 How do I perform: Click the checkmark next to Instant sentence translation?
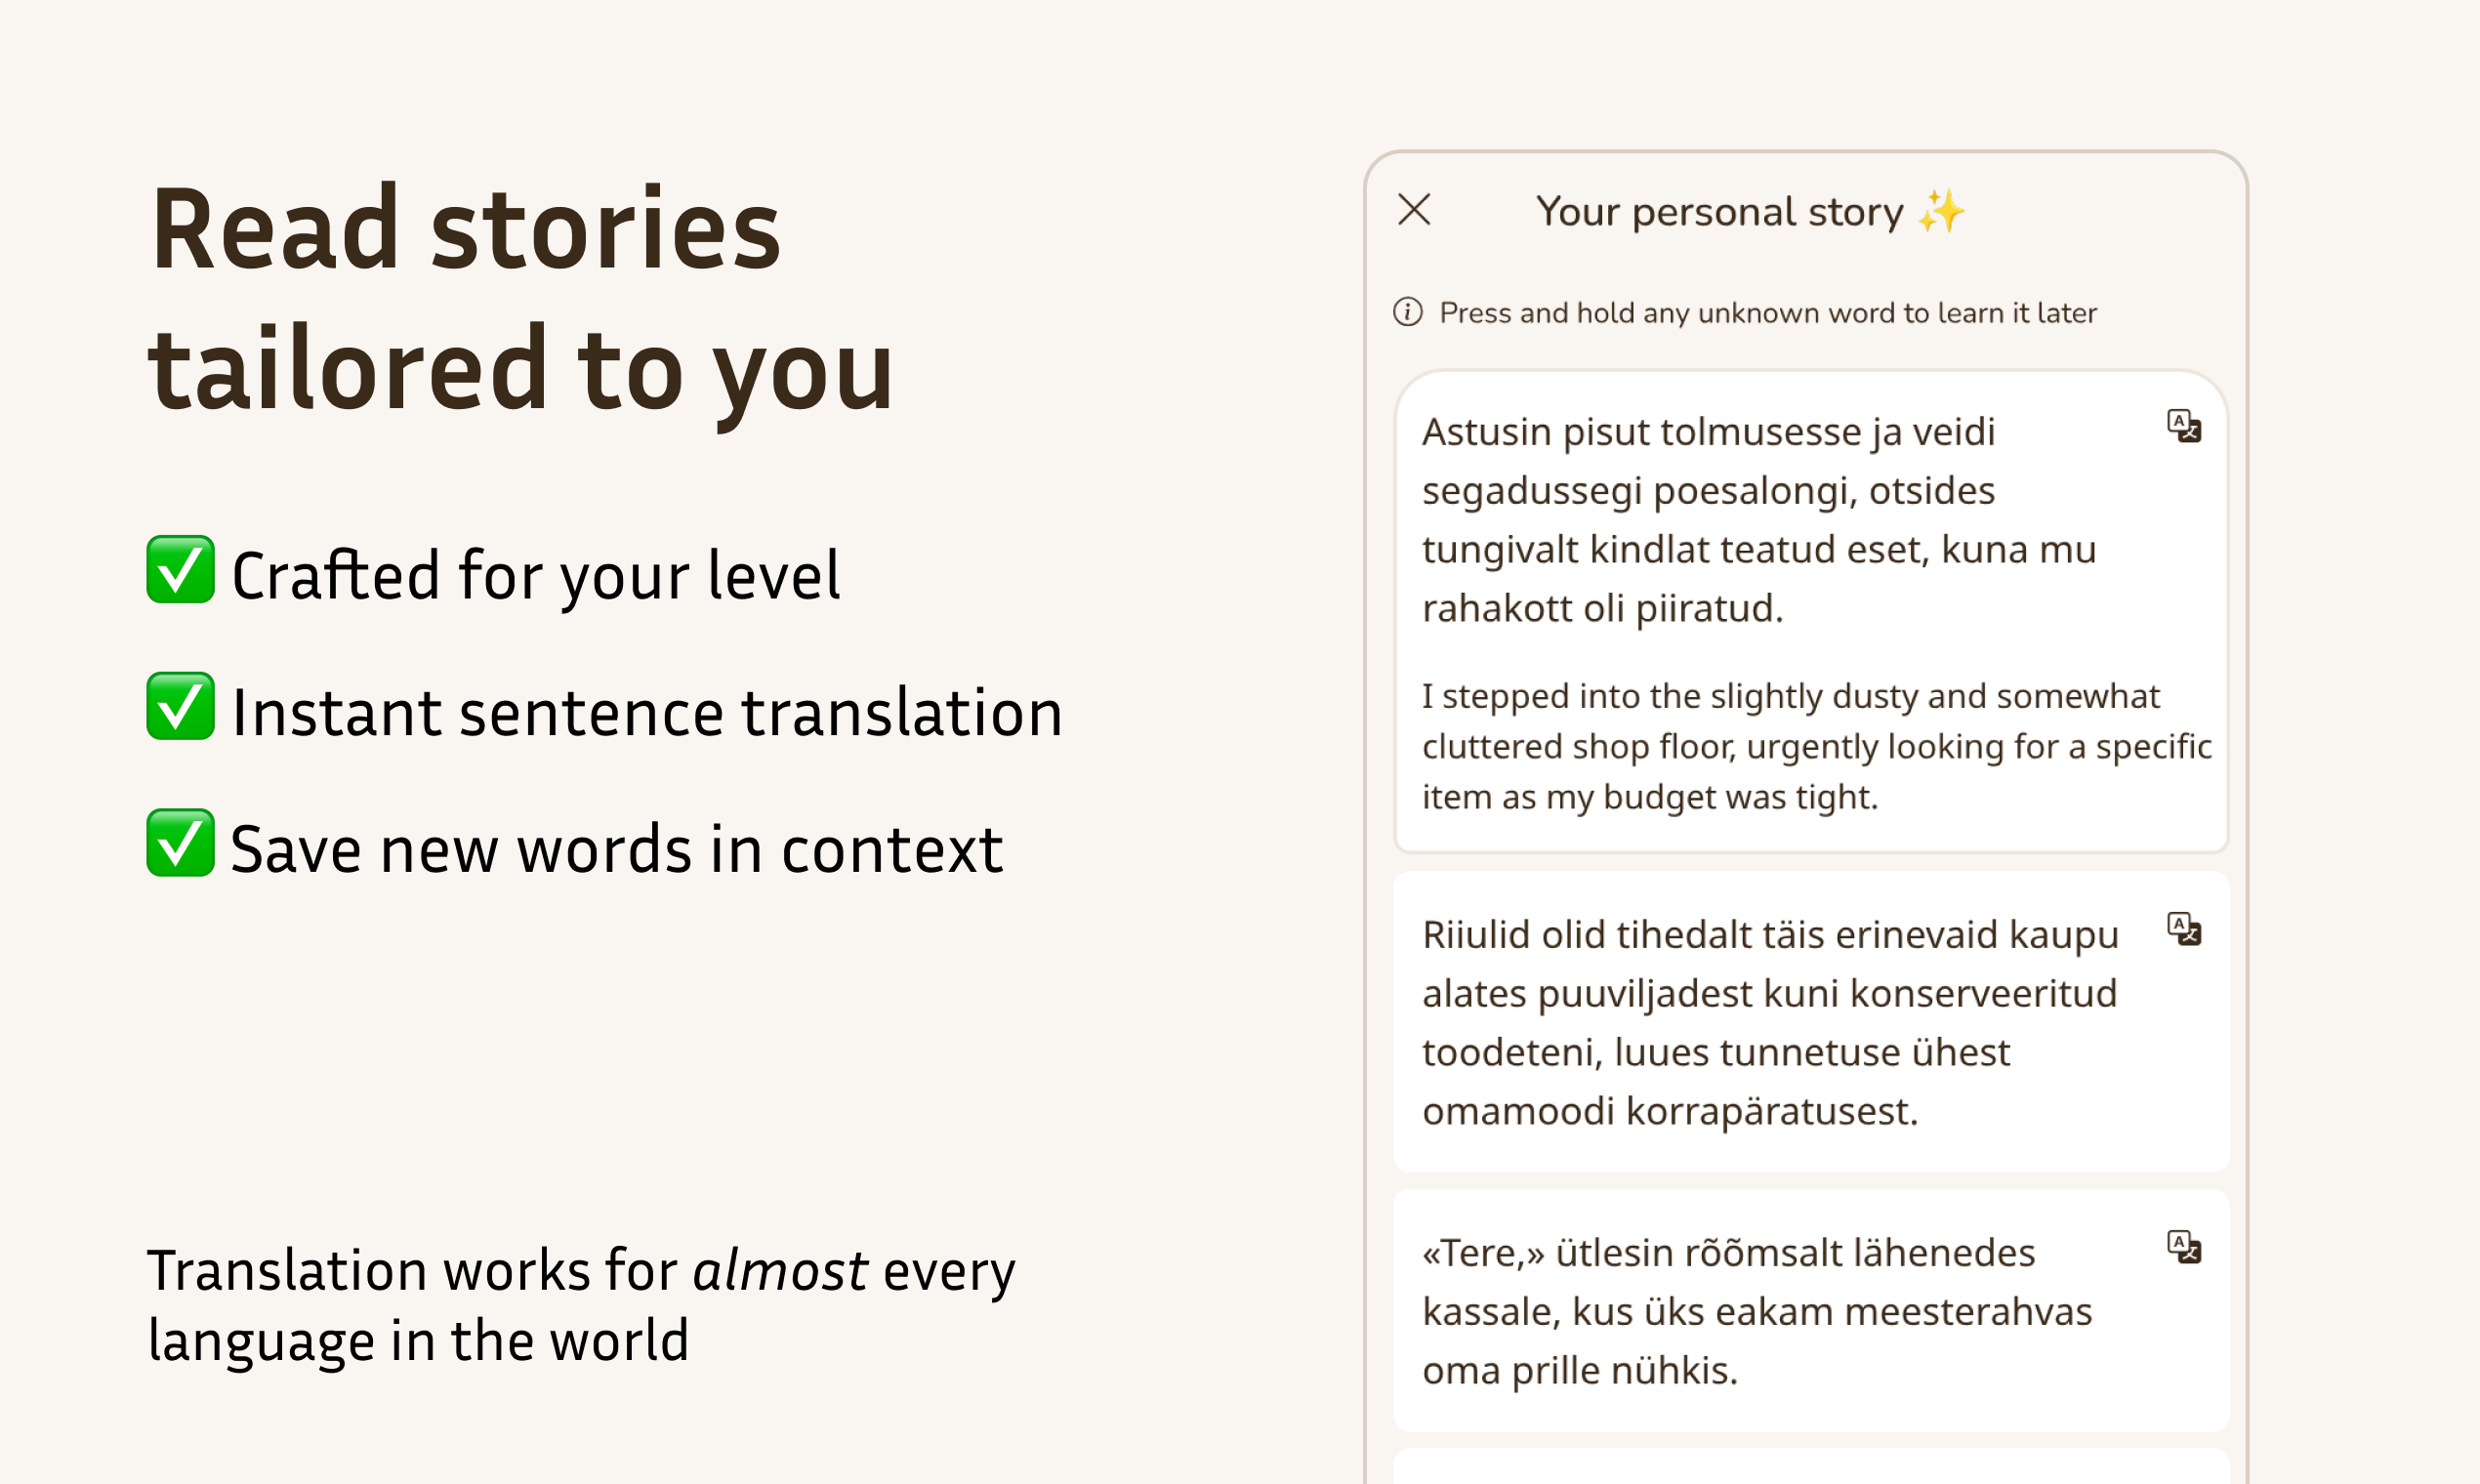pos(180,706)
